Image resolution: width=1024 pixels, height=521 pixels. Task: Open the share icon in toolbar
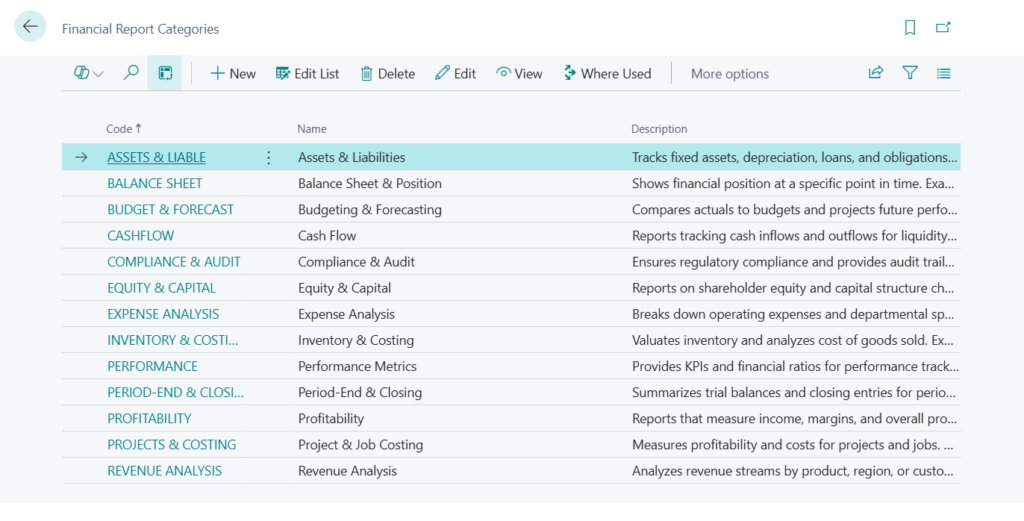(x=876, y=73)
